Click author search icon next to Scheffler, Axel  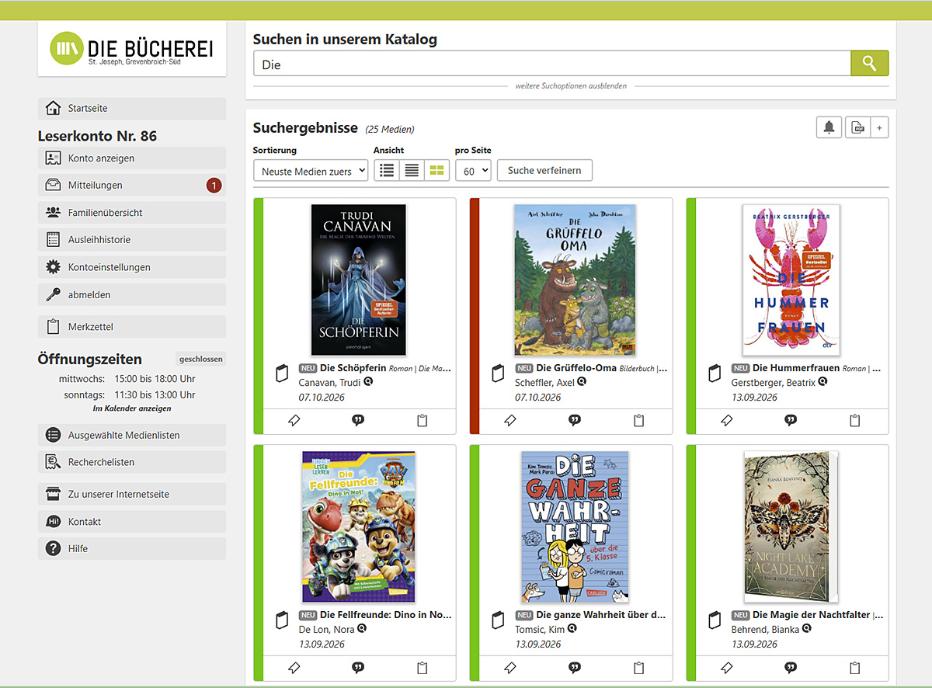pos(582,382)
